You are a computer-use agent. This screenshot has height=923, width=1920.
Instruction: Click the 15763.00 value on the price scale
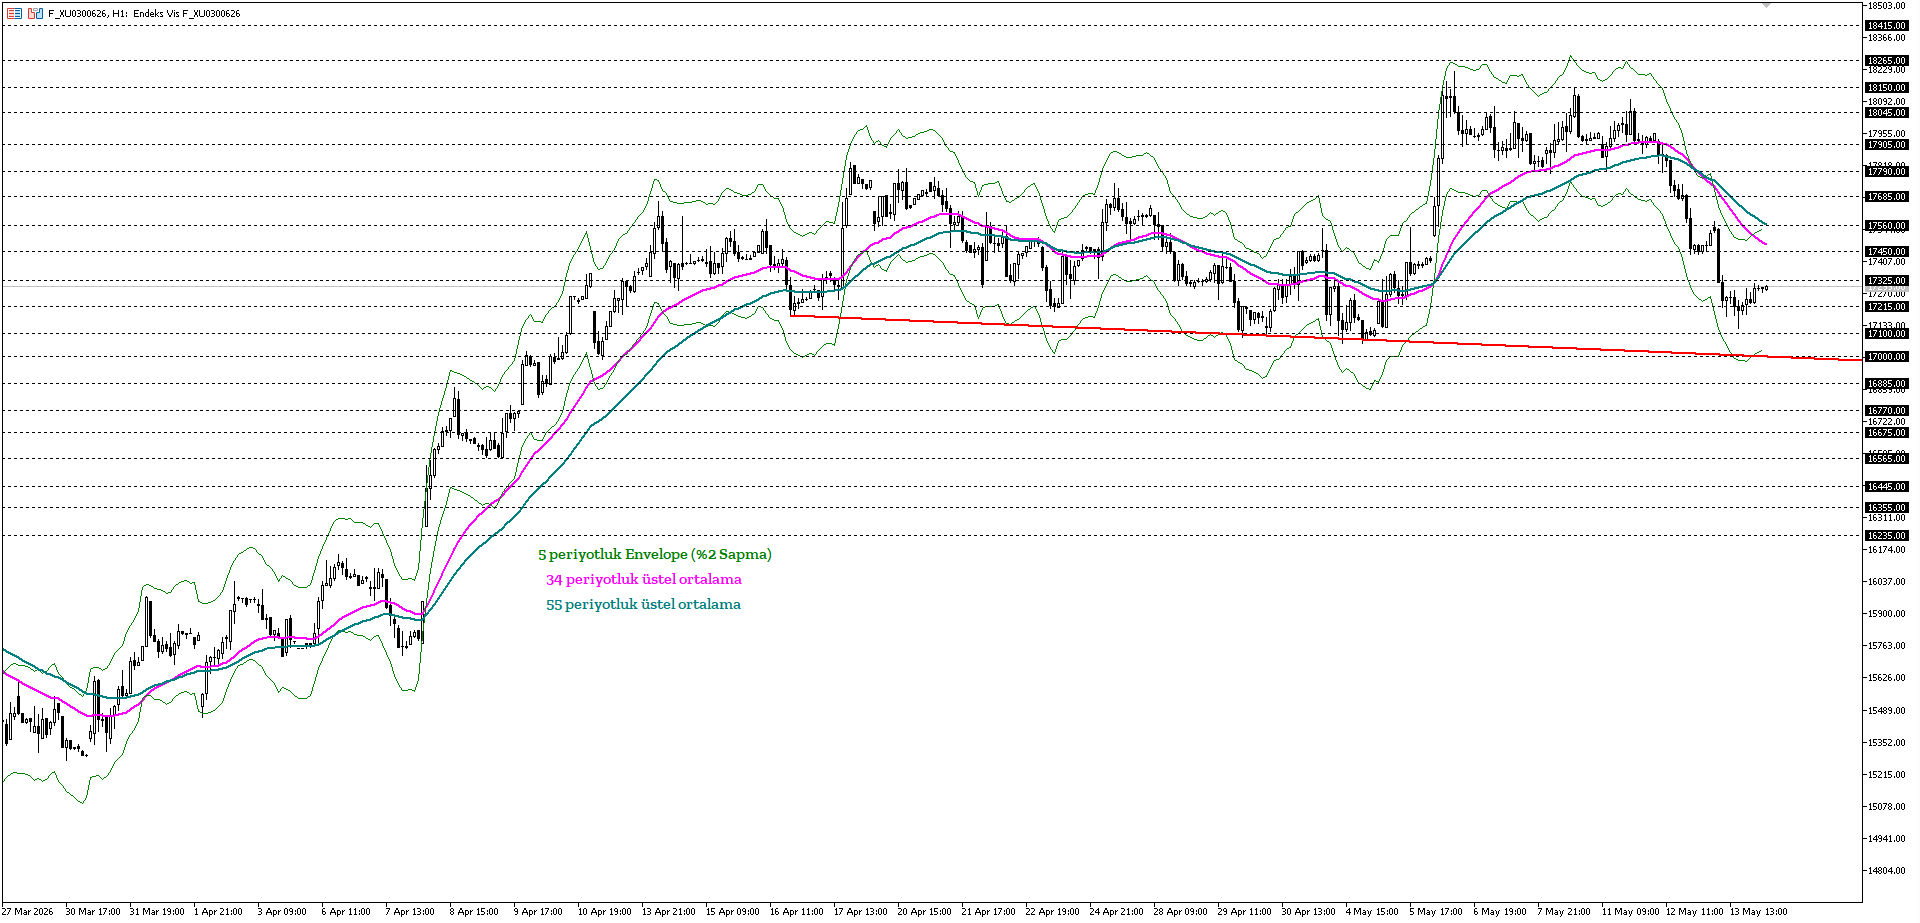click(x=1886, y=646)
